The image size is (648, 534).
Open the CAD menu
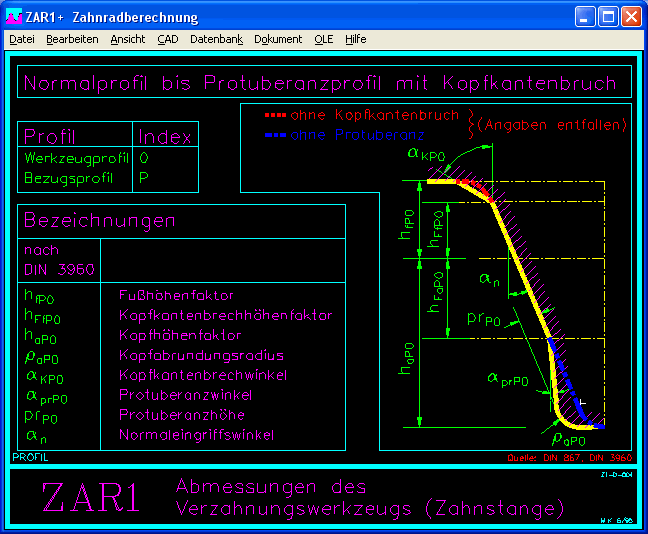(168, 39)
